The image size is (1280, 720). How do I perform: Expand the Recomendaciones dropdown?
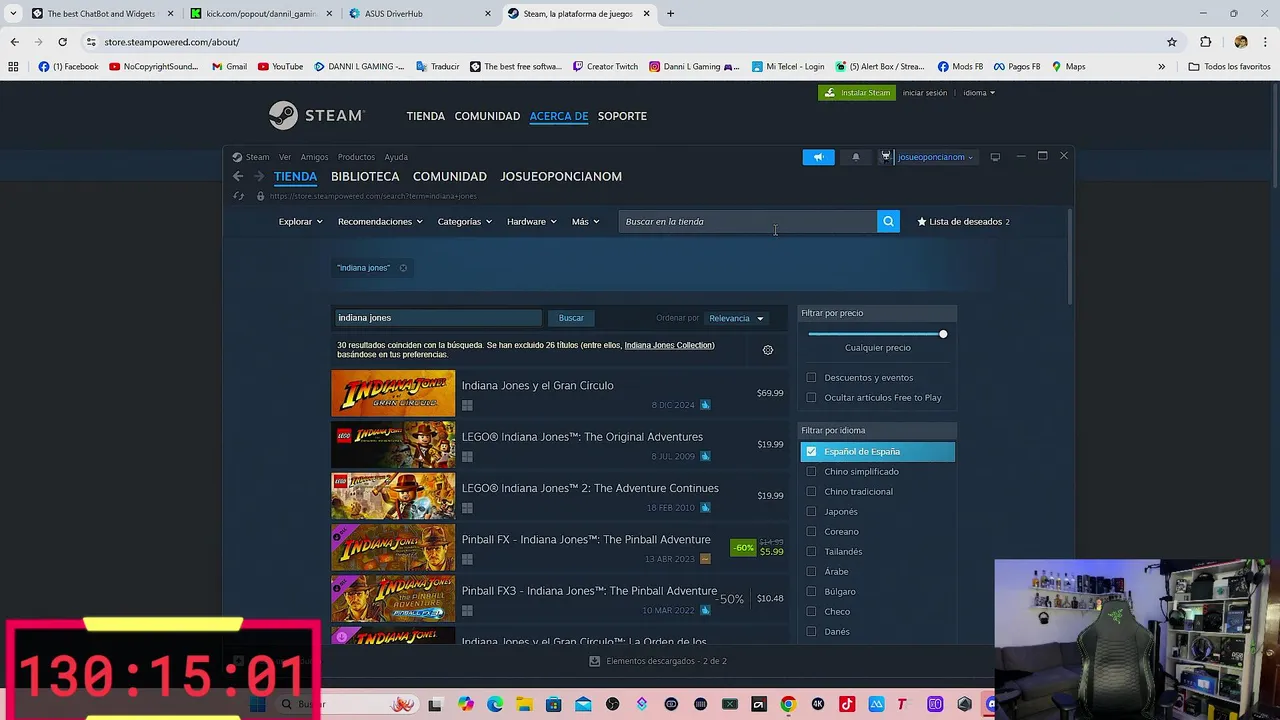(380, 221)
